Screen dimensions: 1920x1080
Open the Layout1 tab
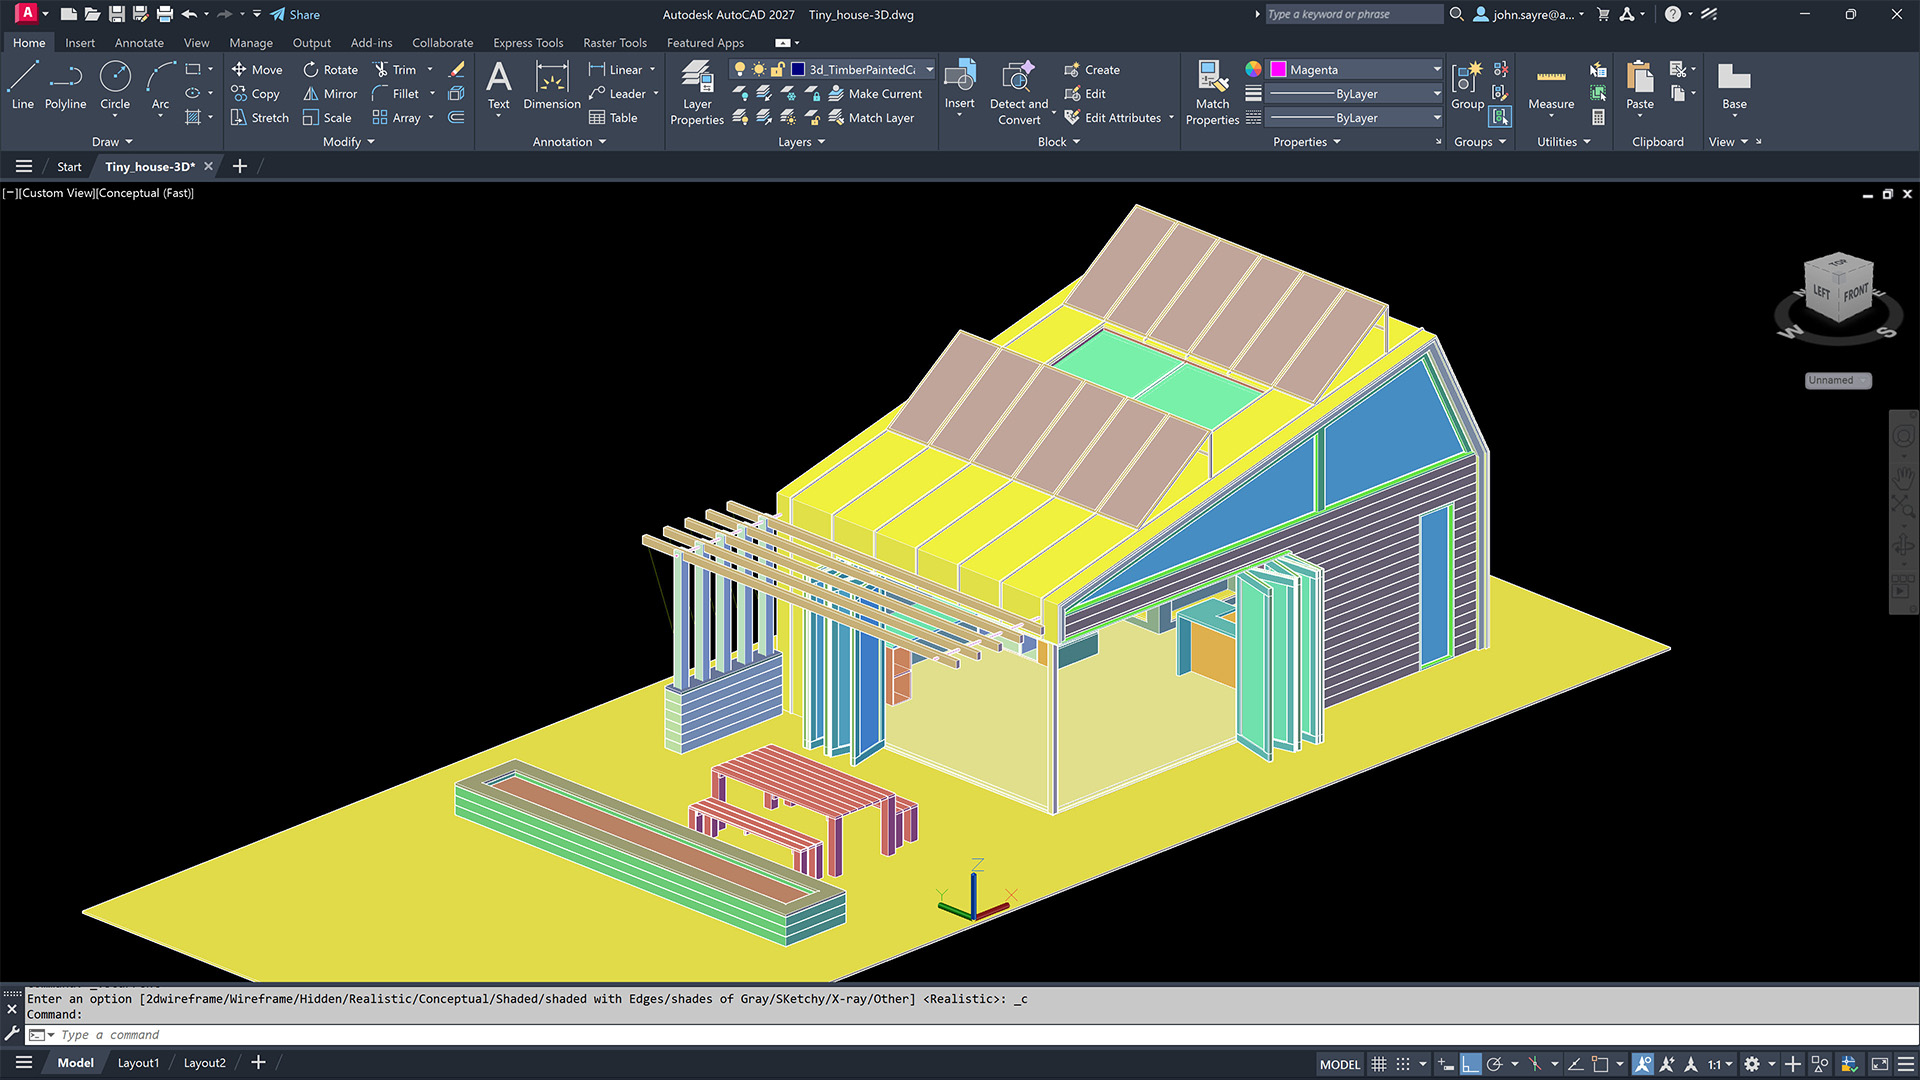coord(138,1062)
